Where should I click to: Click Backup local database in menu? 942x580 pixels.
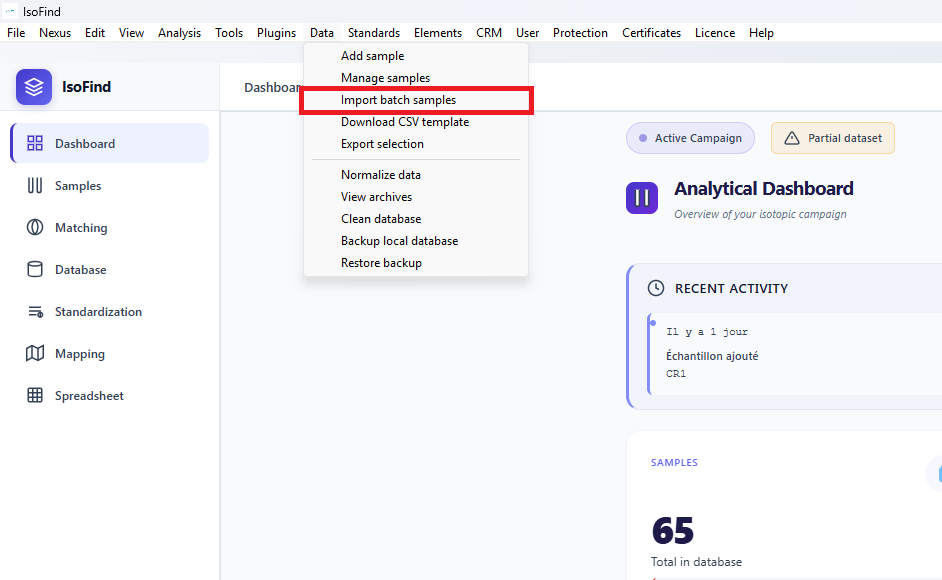pyautogui.click(x=399, y=241)
